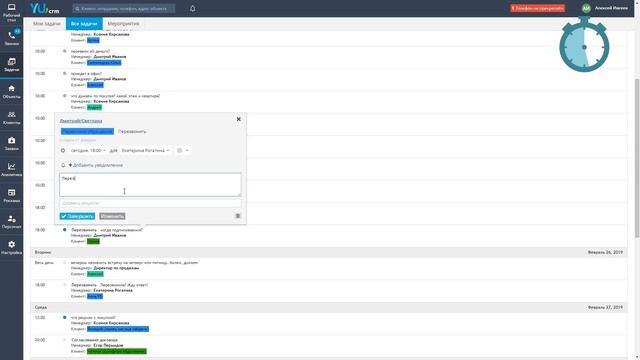Click the Завершить button

(77, 216)
